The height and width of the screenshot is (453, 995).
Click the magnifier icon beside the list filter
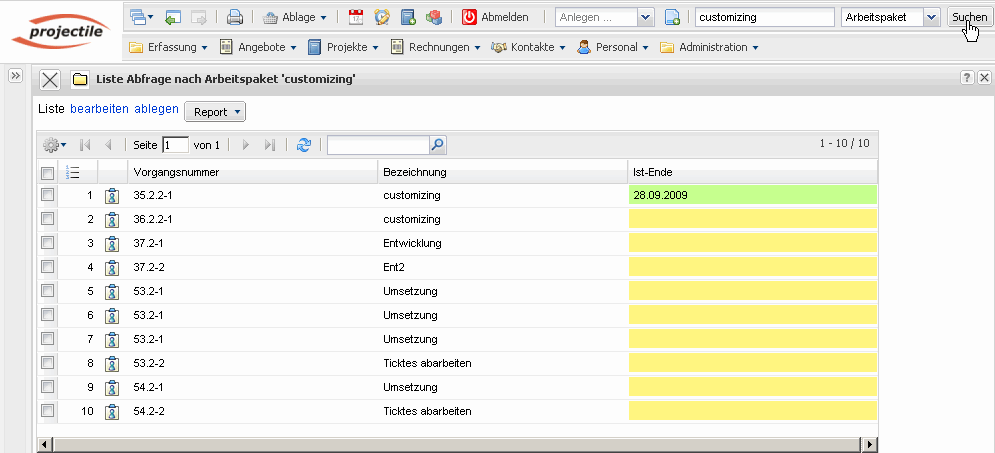(437, 145)
